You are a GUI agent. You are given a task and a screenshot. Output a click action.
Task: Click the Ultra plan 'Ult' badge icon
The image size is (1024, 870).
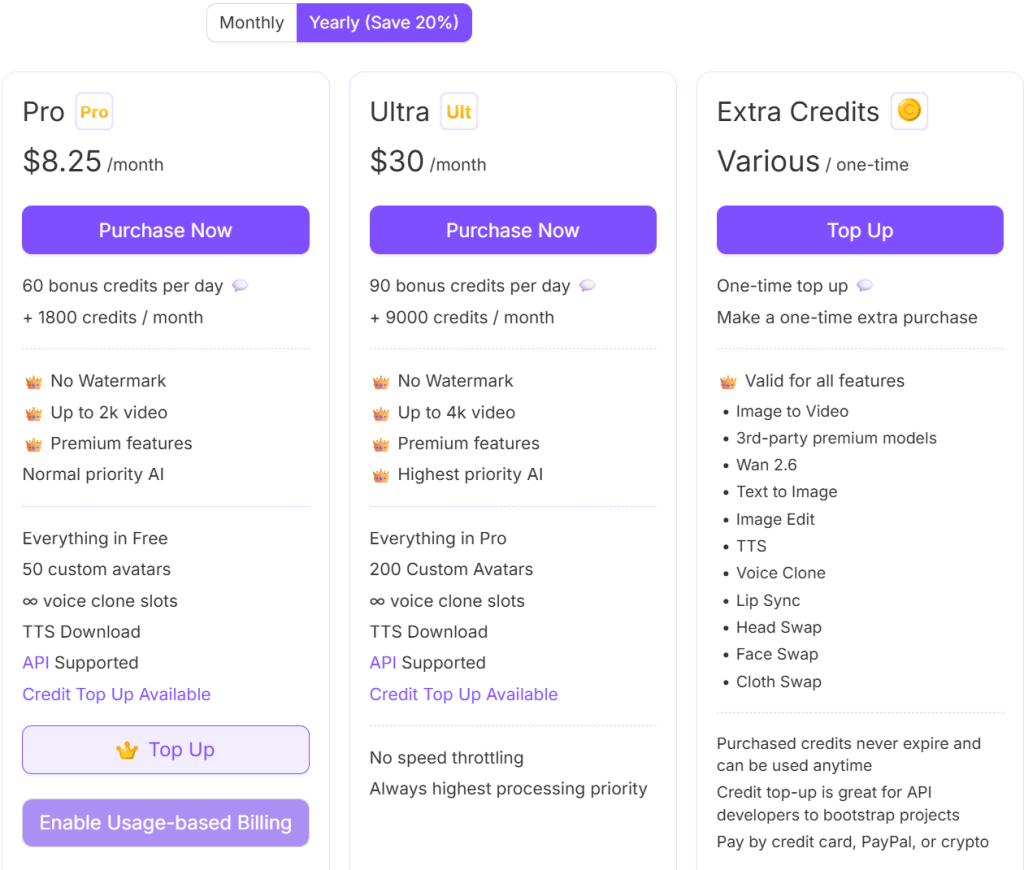(x=459, y=112)
